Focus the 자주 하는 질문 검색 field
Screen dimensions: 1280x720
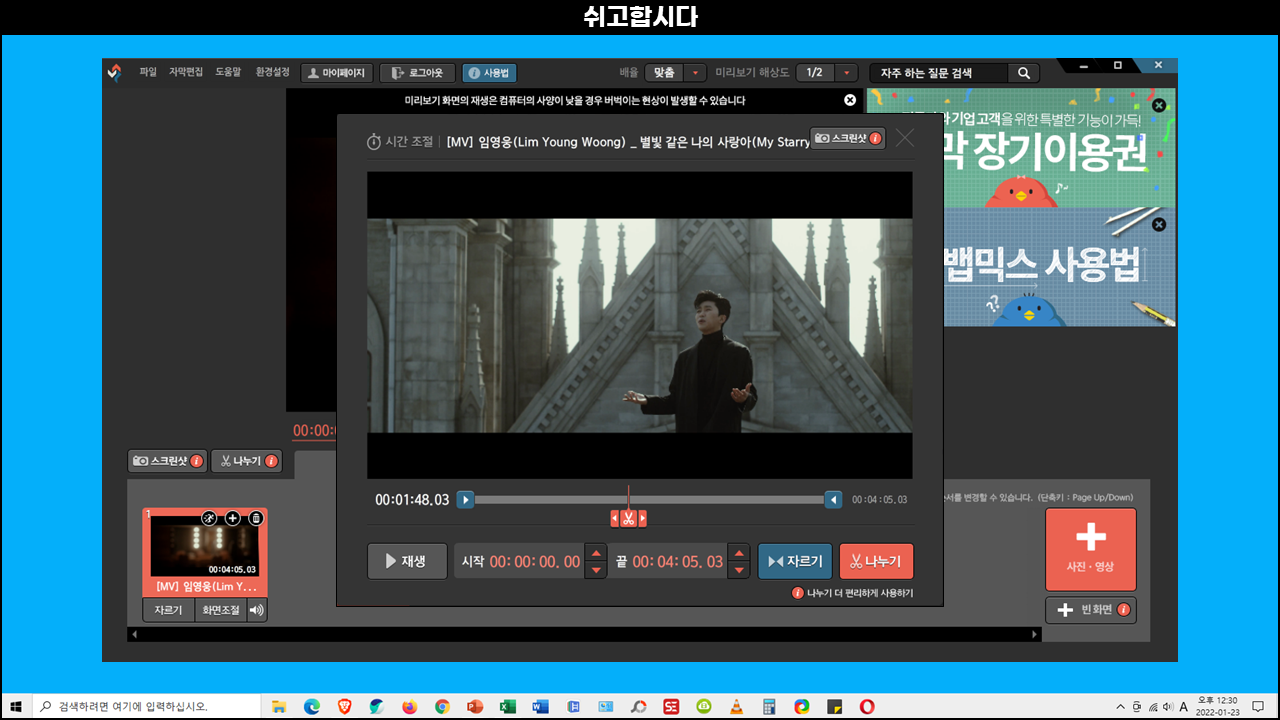(939, 73)
